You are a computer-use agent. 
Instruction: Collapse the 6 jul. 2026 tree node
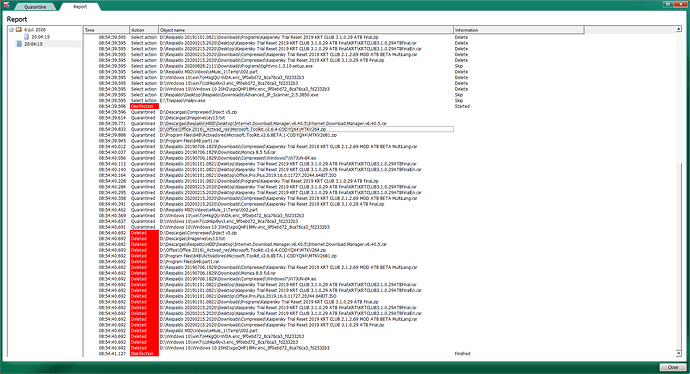coord(11,30)
